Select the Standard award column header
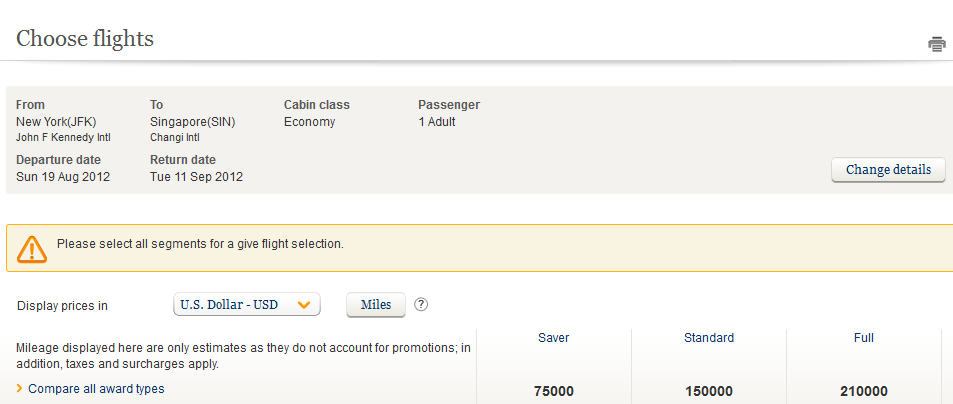This screenshot has height=404, width=953. 709,338
